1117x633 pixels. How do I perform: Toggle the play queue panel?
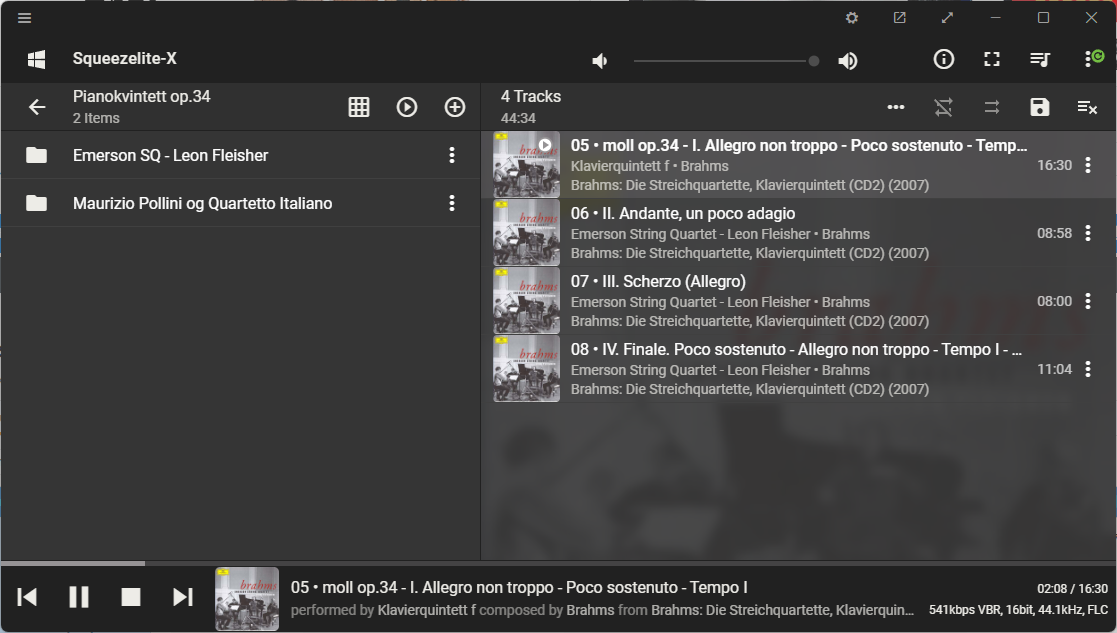coord(1040,59)
